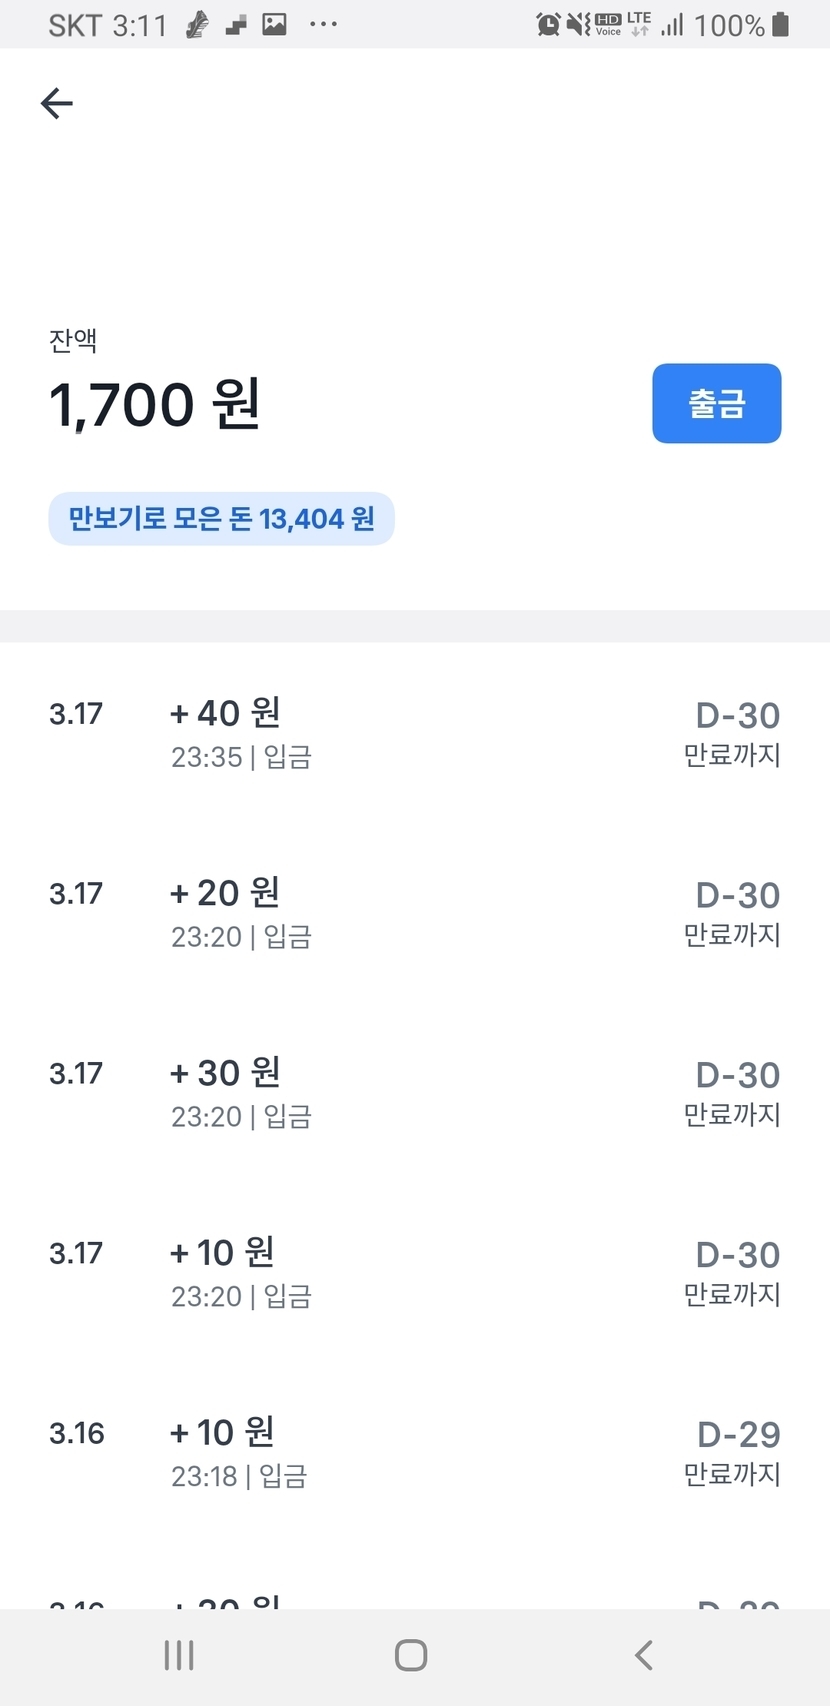This screenshot has height=1706, width=830.
Task: Tap the 만보기로 모은 돈 13,404 원 badge
Action: click(221, 519)
